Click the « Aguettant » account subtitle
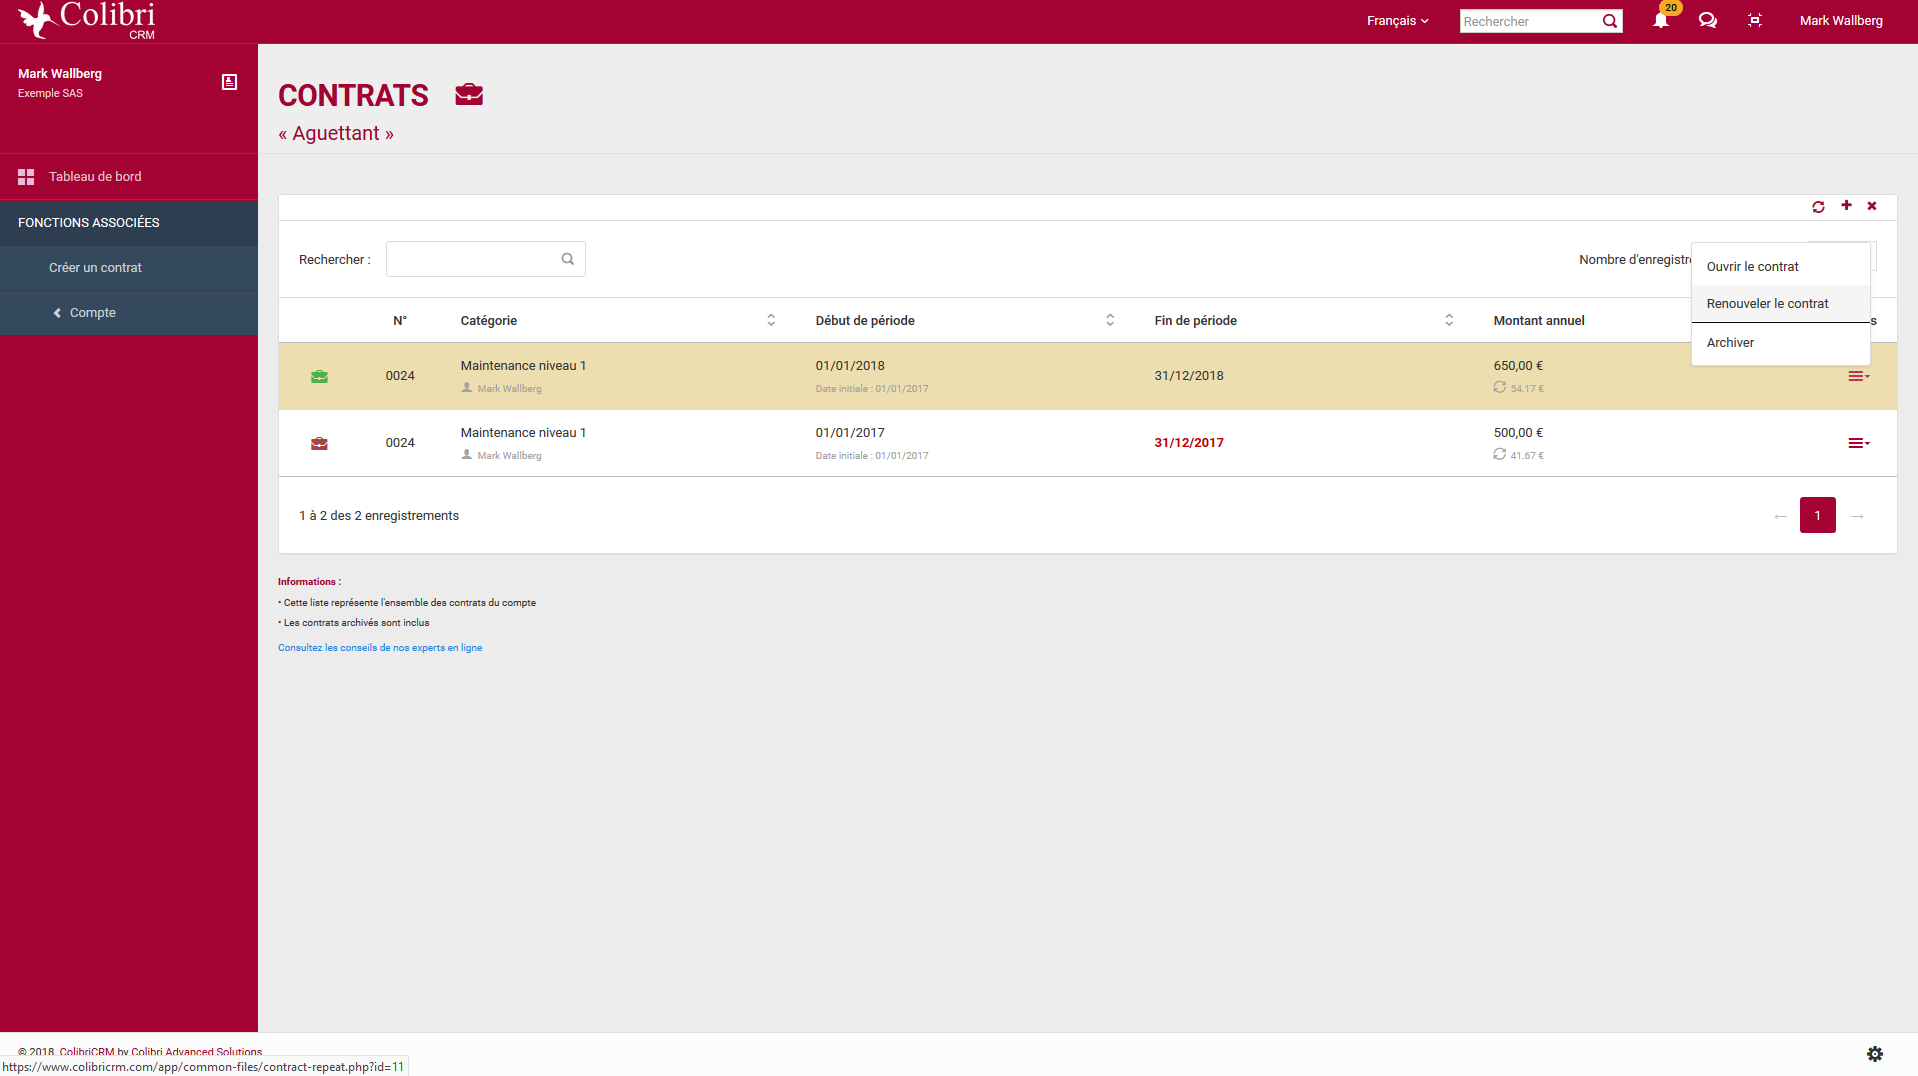The width and height of the screenshot is (1918, 1076). pyautogui.click(x=336, y=134)
